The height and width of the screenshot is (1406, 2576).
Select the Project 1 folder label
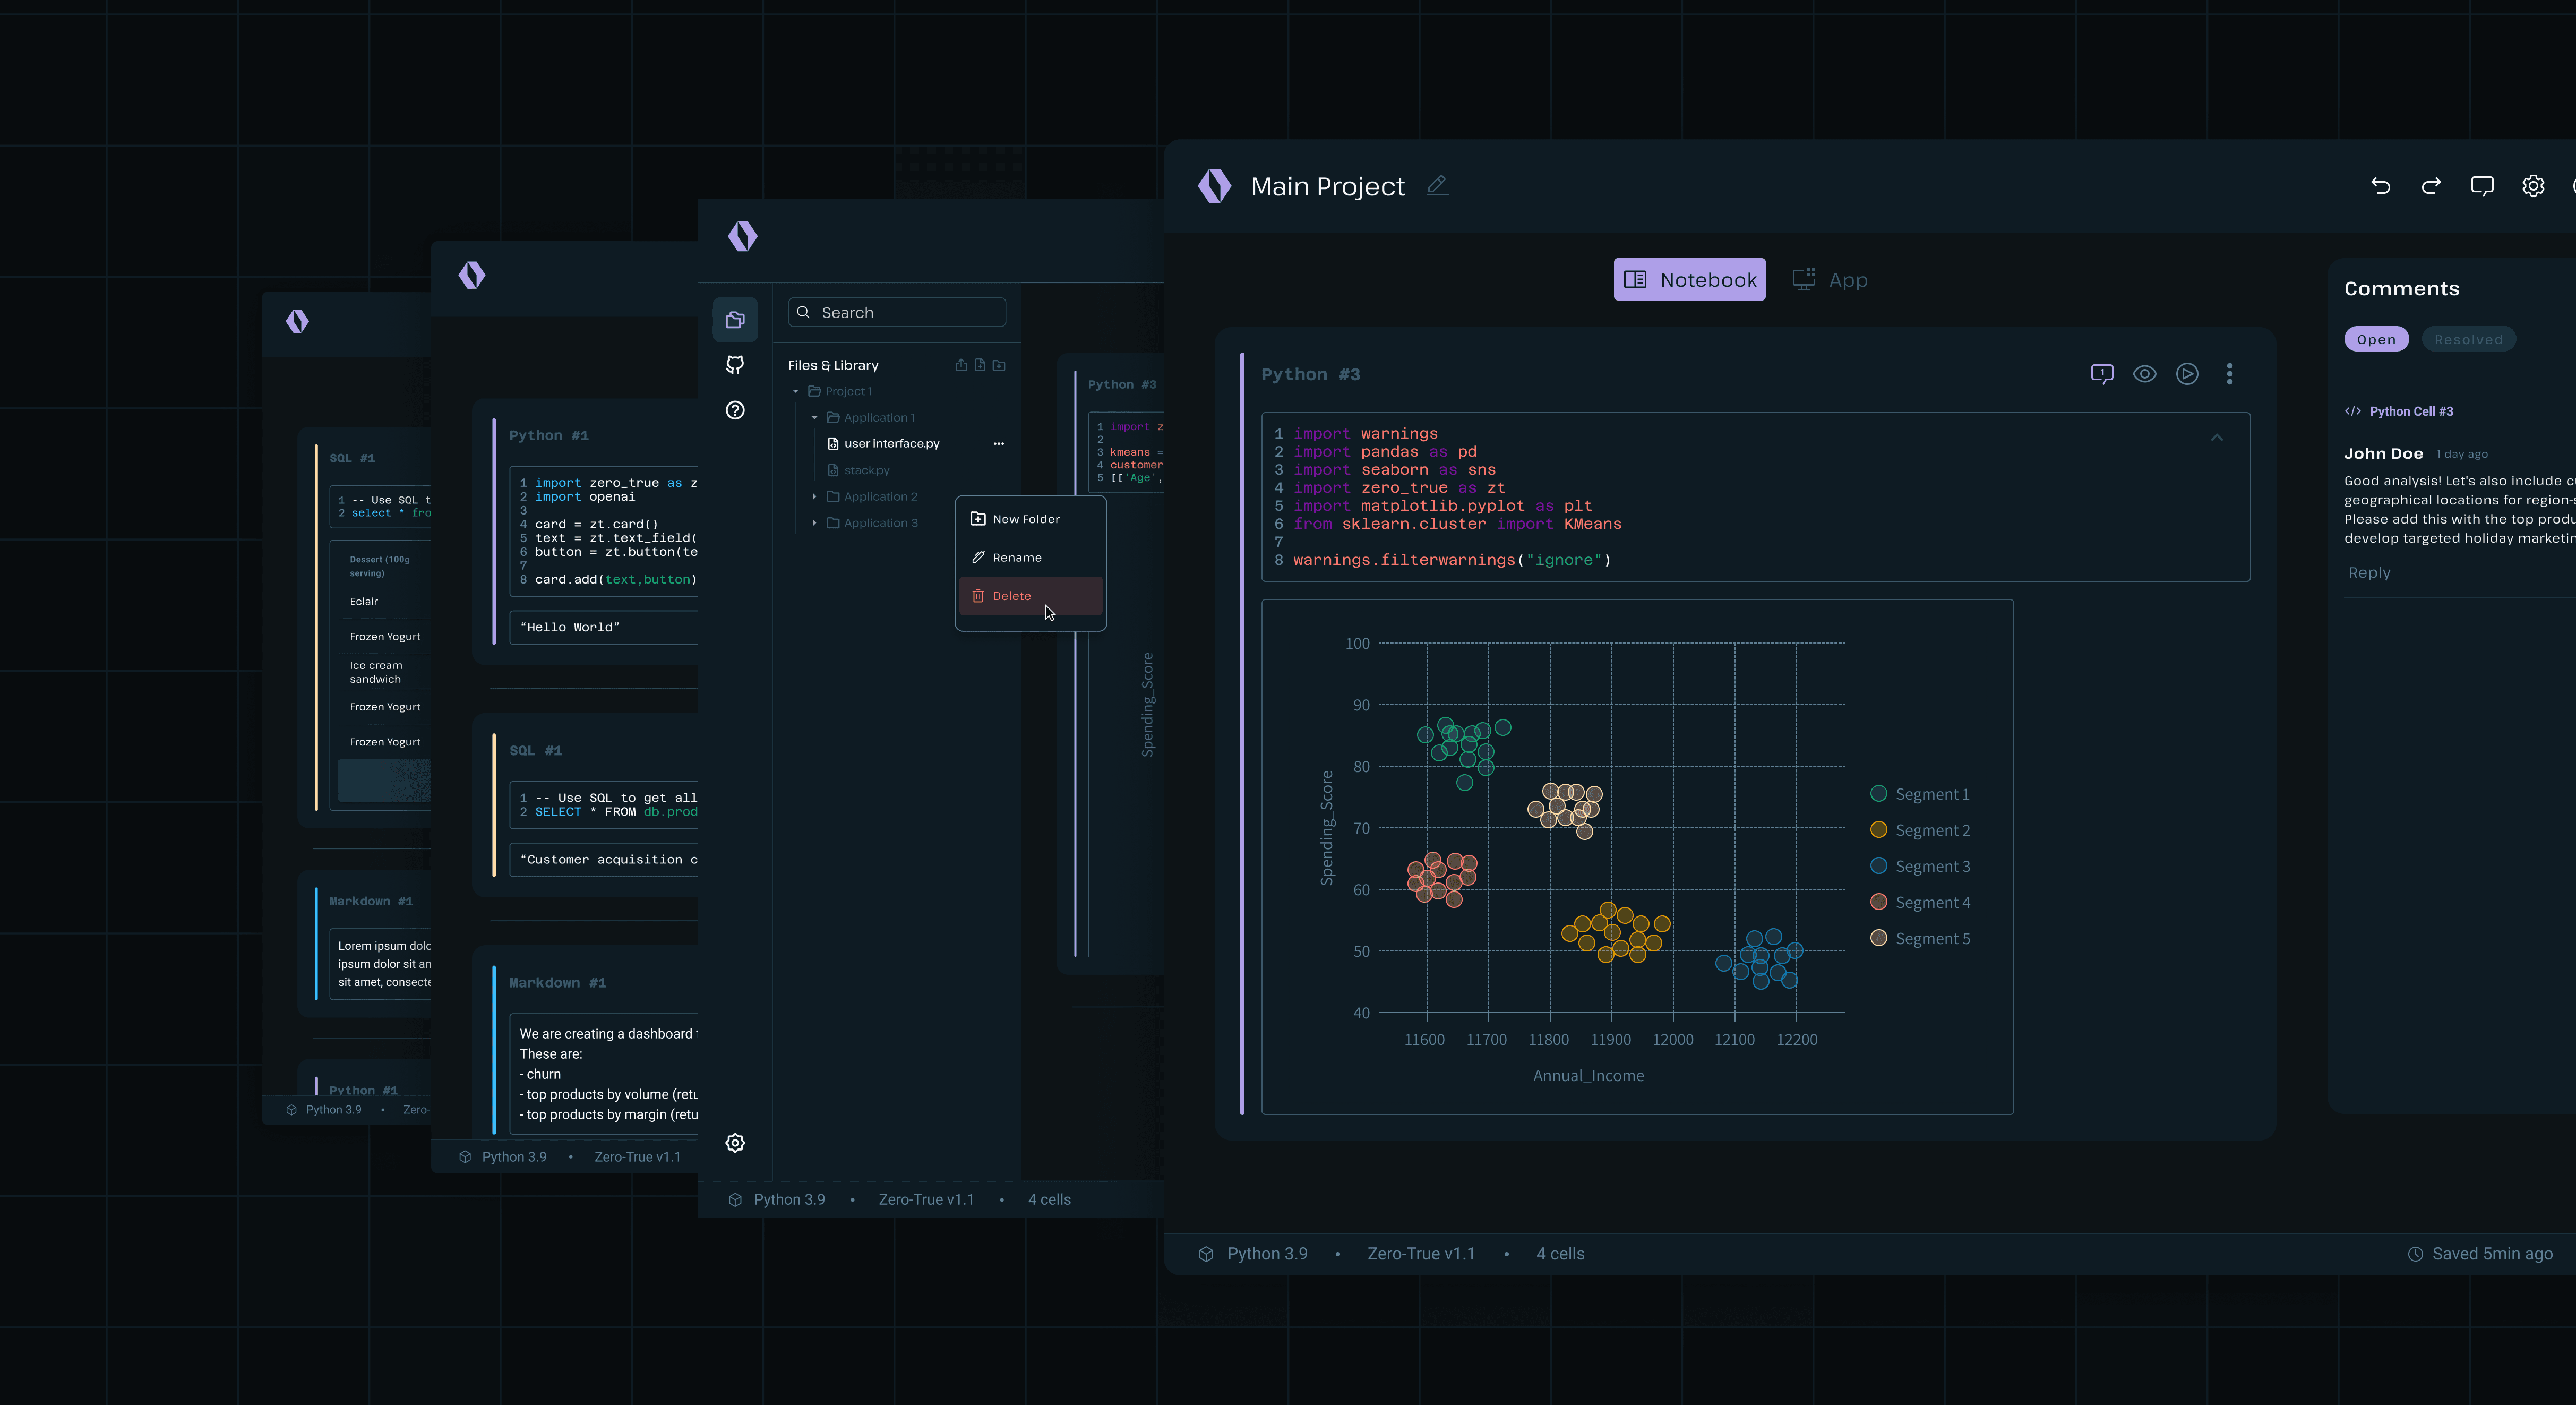848,391
